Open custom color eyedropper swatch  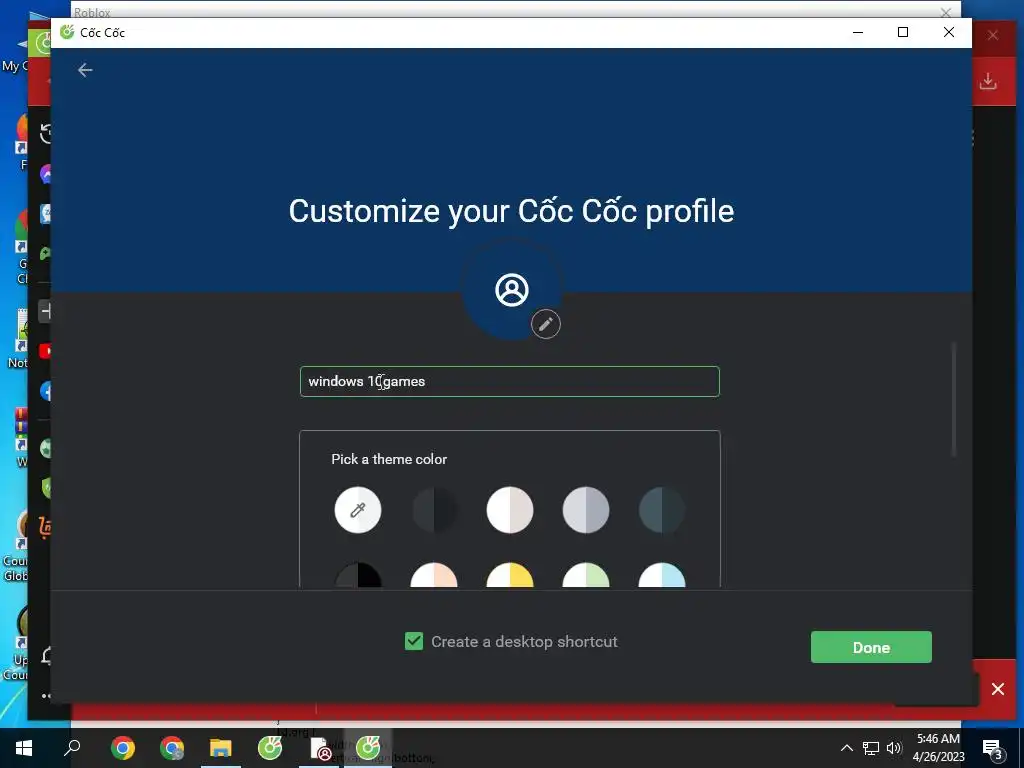pos(358,510)
